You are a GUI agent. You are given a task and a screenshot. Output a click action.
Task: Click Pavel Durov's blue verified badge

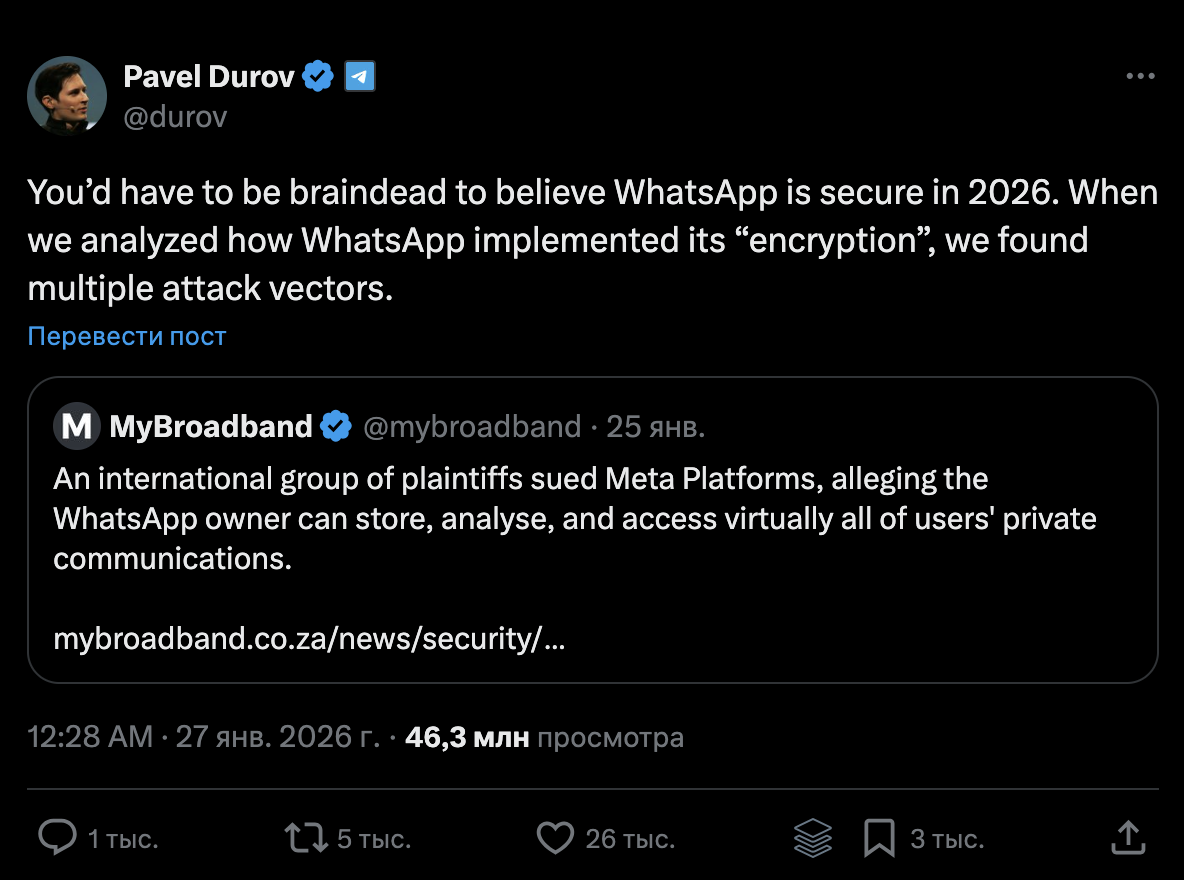[x=317, y=75]
